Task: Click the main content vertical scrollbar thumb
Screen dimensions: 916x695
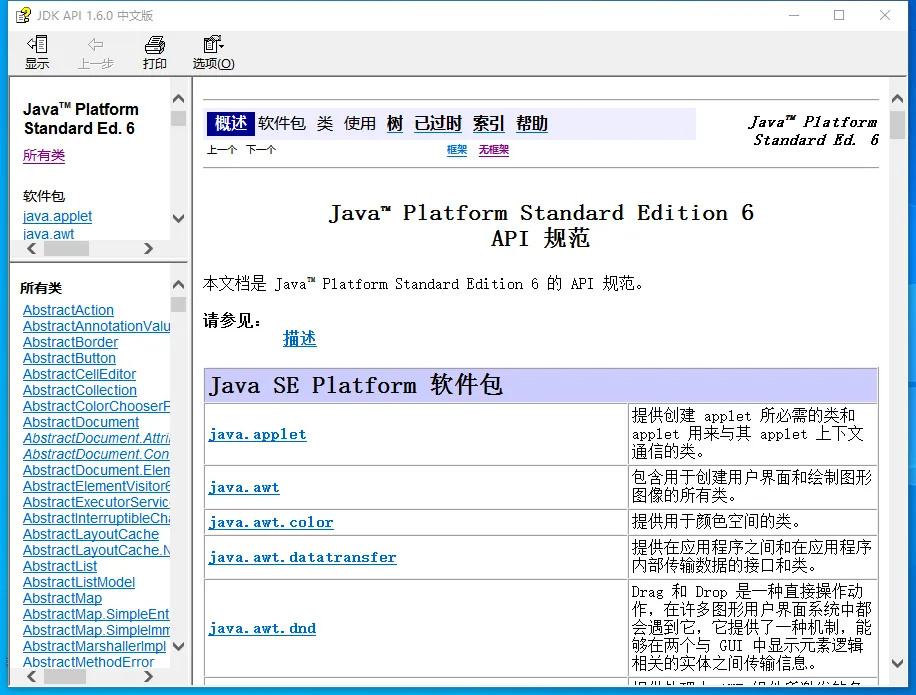Action: pos(898,124)
